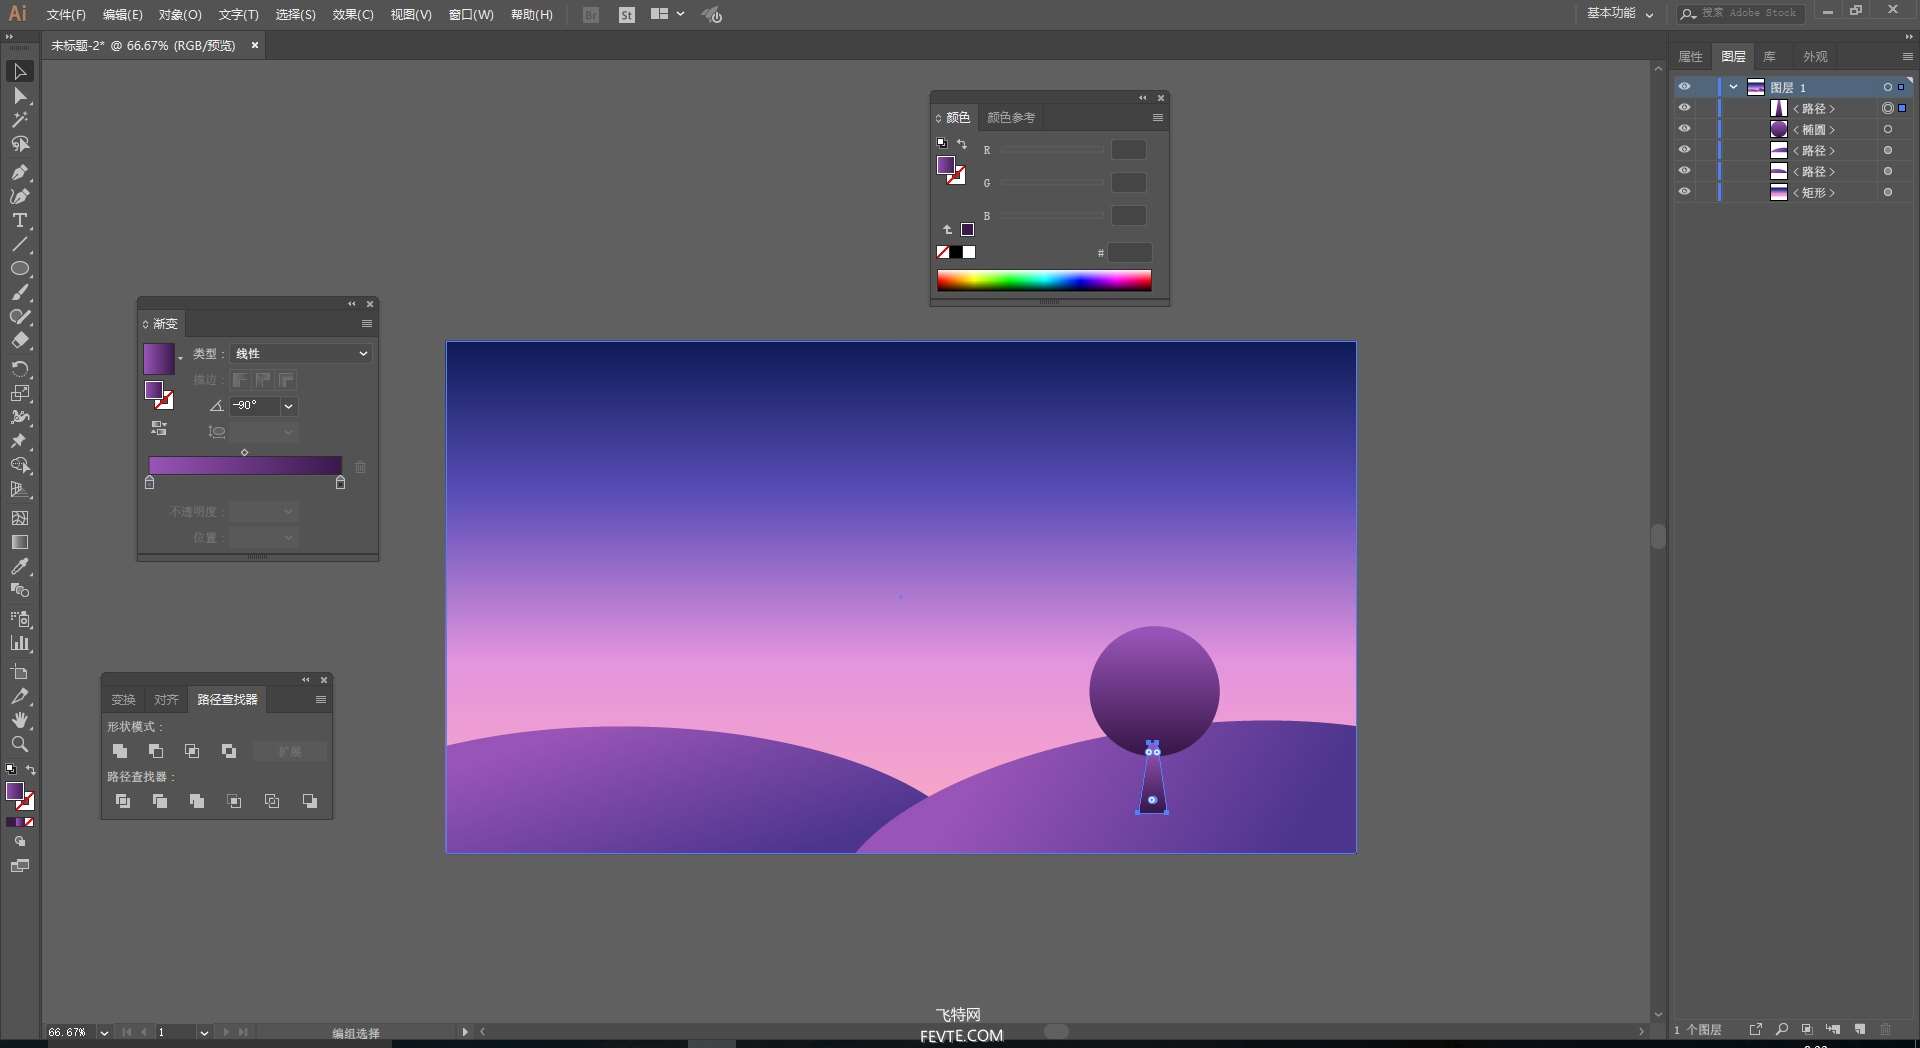Image resolution: width=1920 pixels, height=1048 pixels.
Task: Select the Paintbrush tool
Action: point(19,293)
